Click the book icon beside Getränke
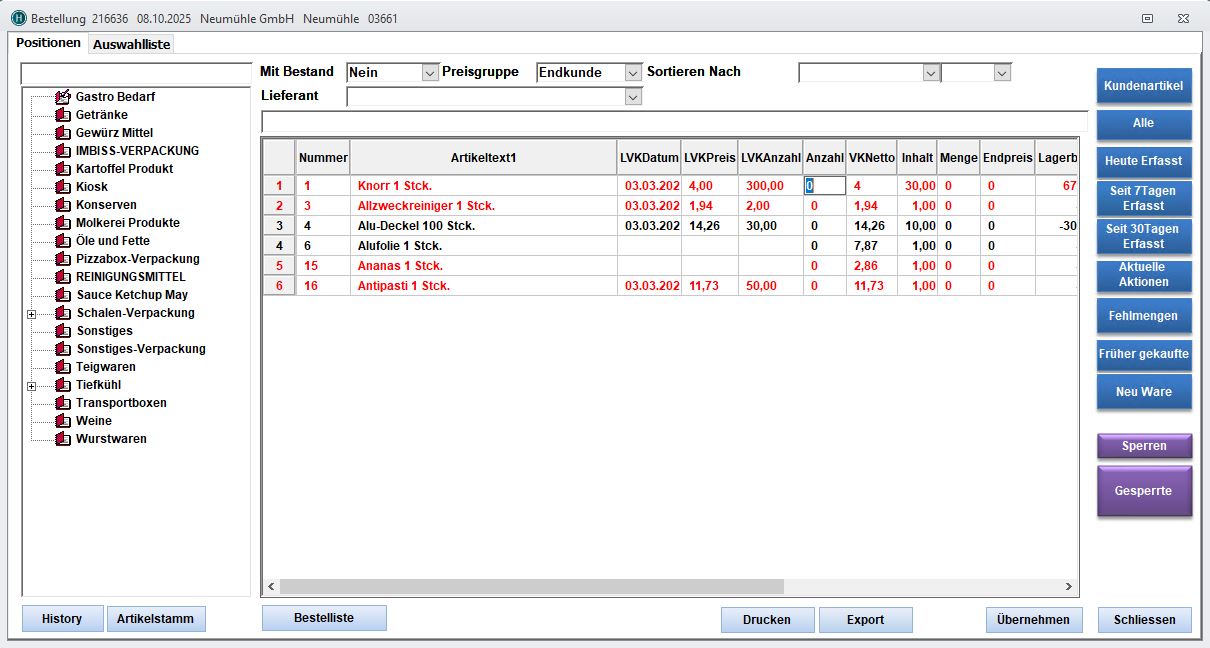This screenshot has height=648, width=1210. point(63,115)
